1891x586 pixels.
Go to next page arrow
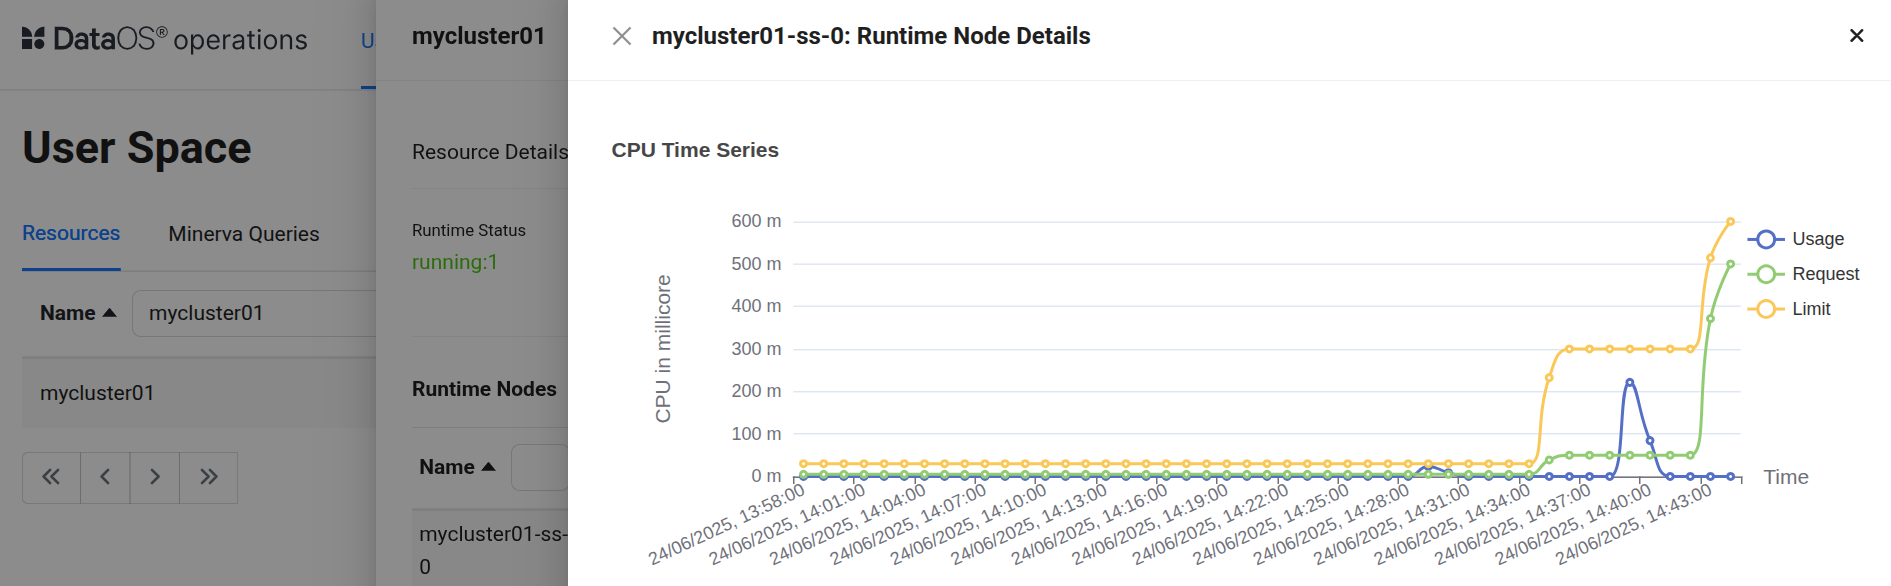point(155,477)
